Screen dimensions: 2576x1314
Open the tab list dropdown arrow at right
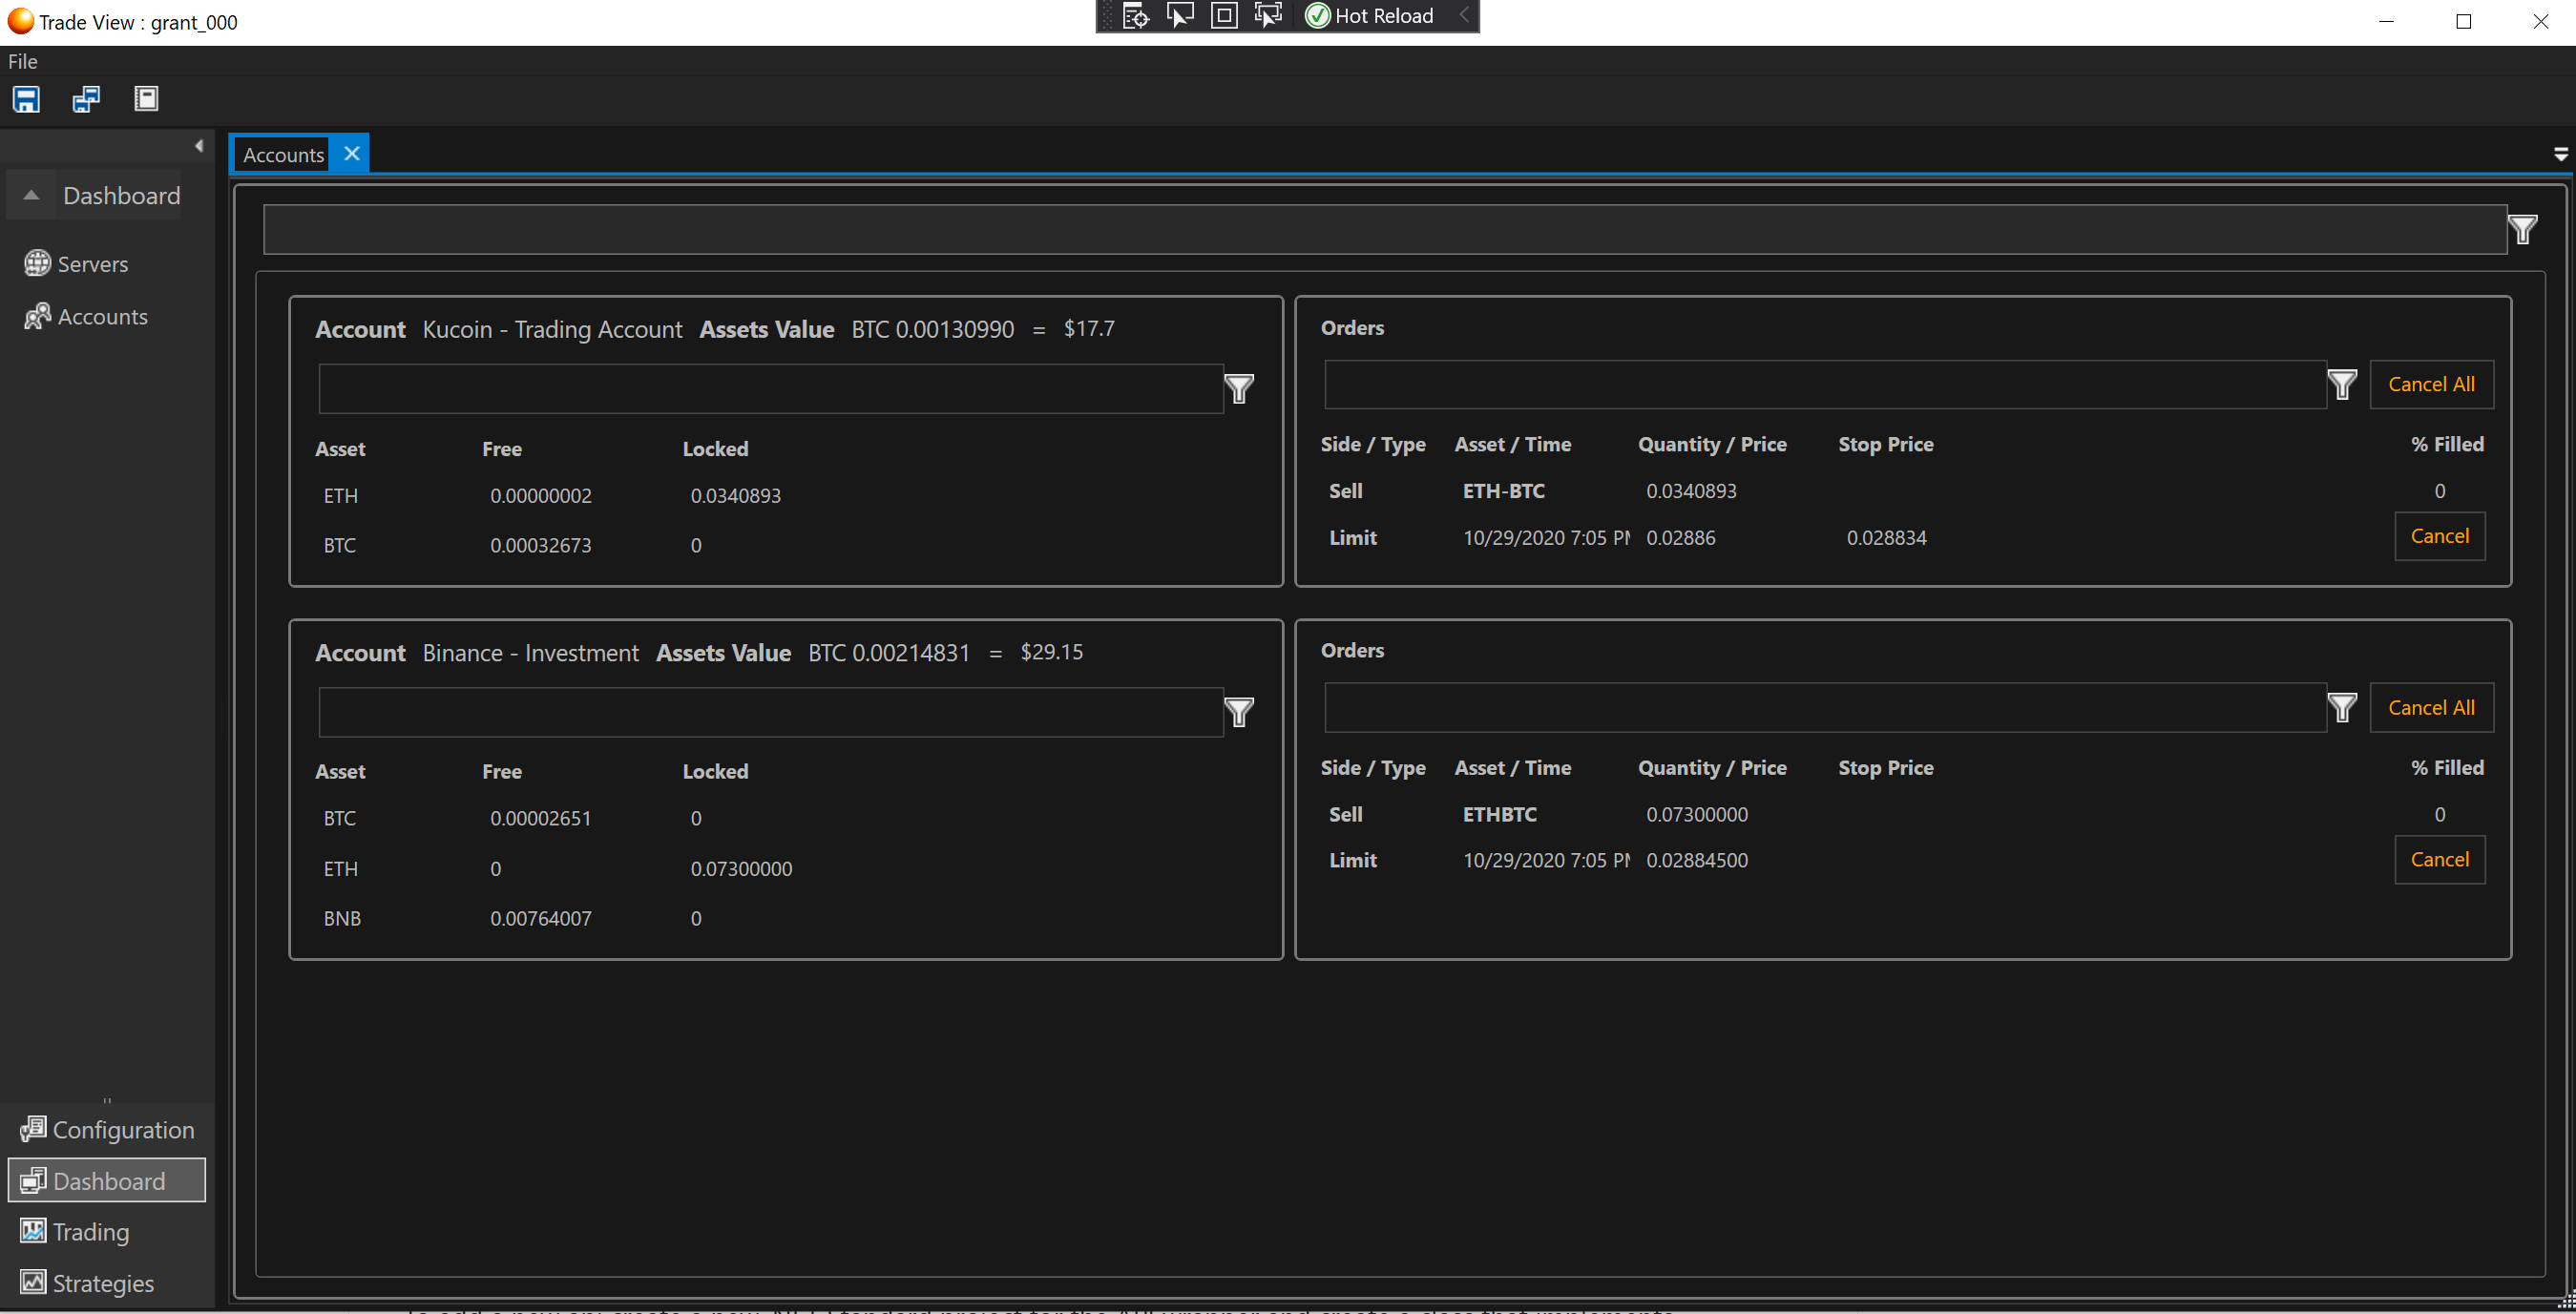click(x=2560, y=154)
